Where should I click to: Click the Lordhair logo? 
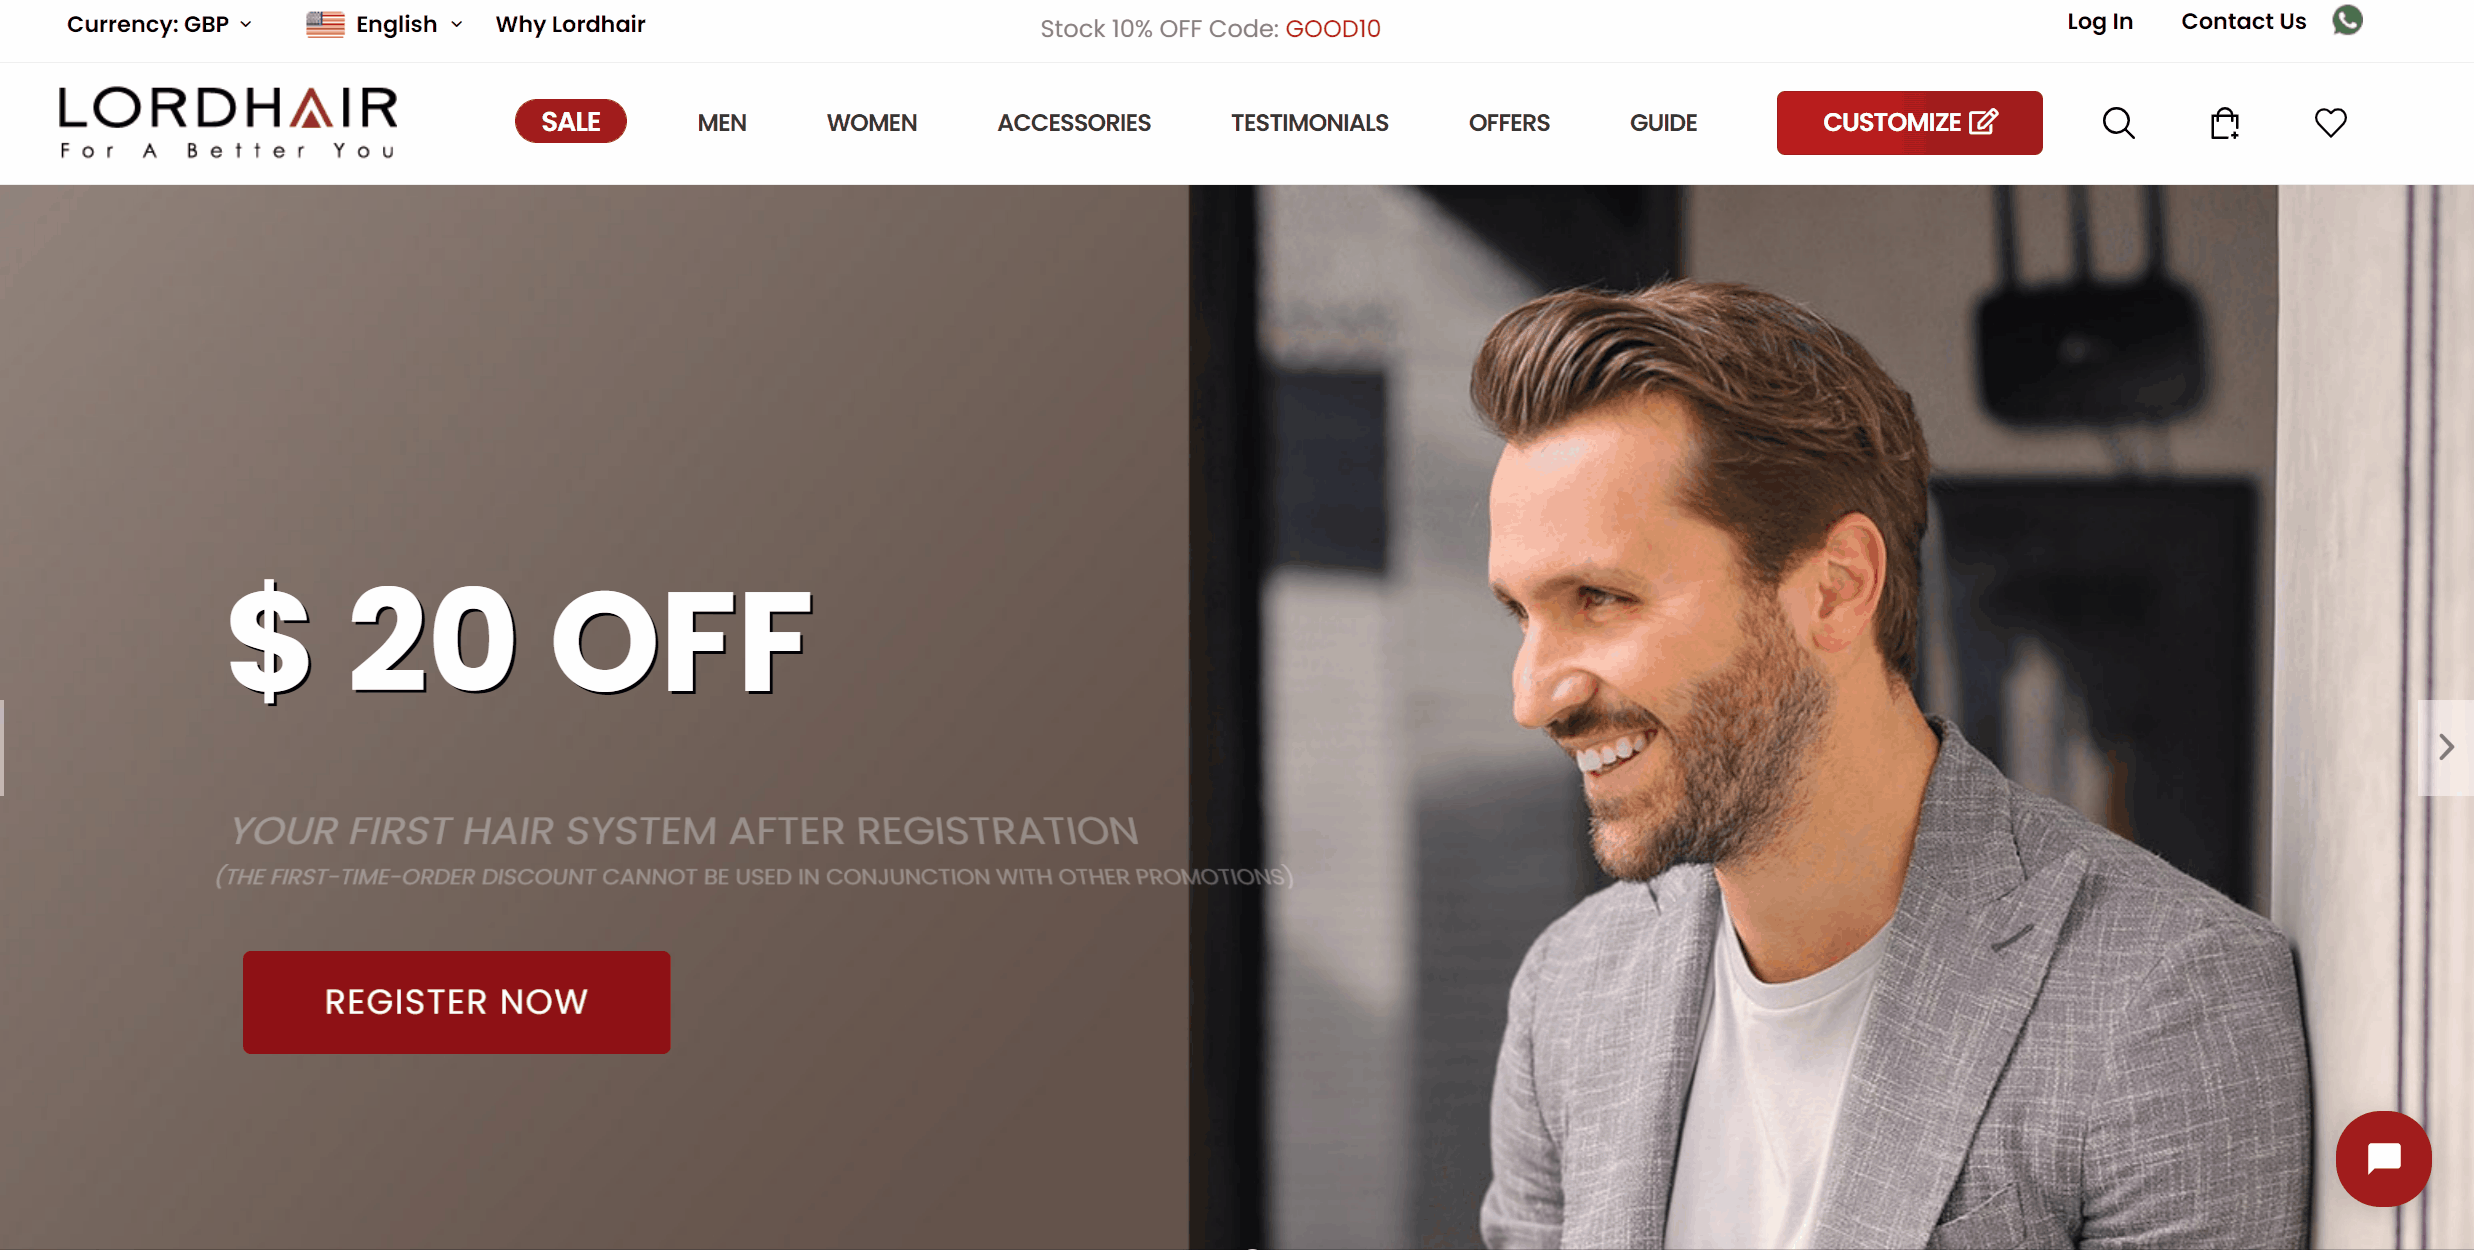tap(227, 122)
